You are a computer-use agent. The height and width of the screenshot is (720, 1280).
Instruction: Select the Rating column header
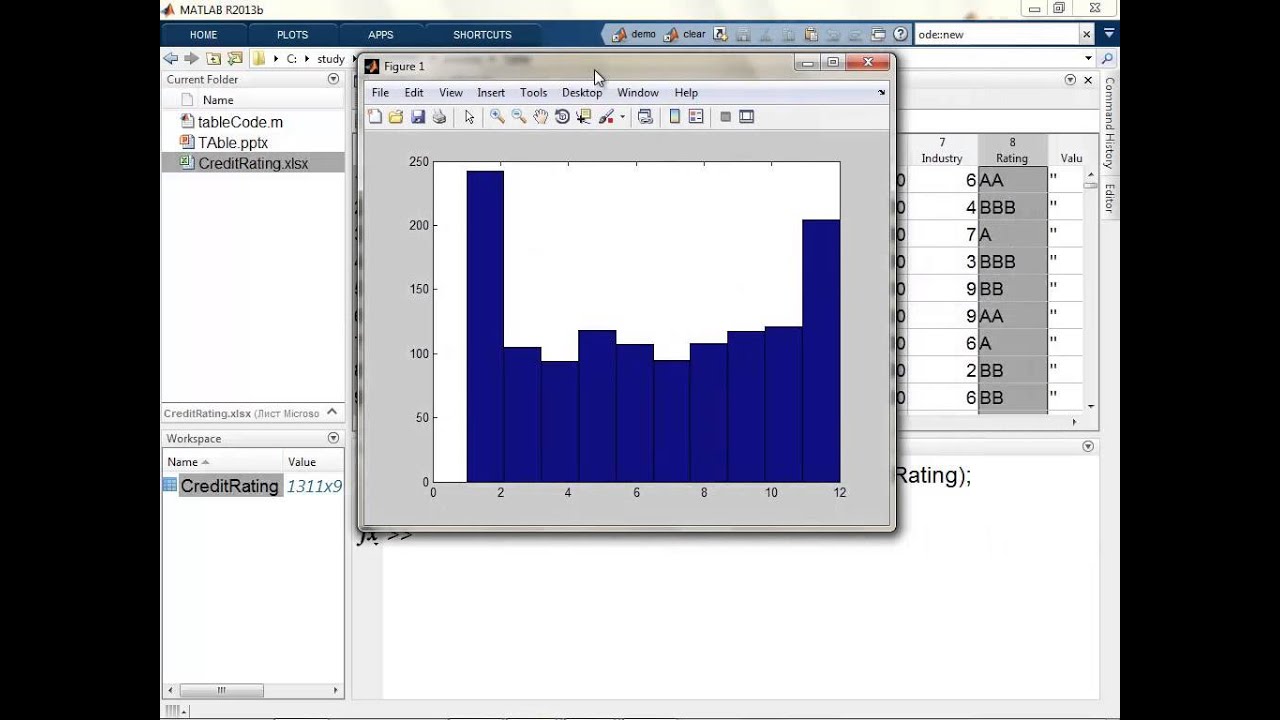(x=1012, y=151)
